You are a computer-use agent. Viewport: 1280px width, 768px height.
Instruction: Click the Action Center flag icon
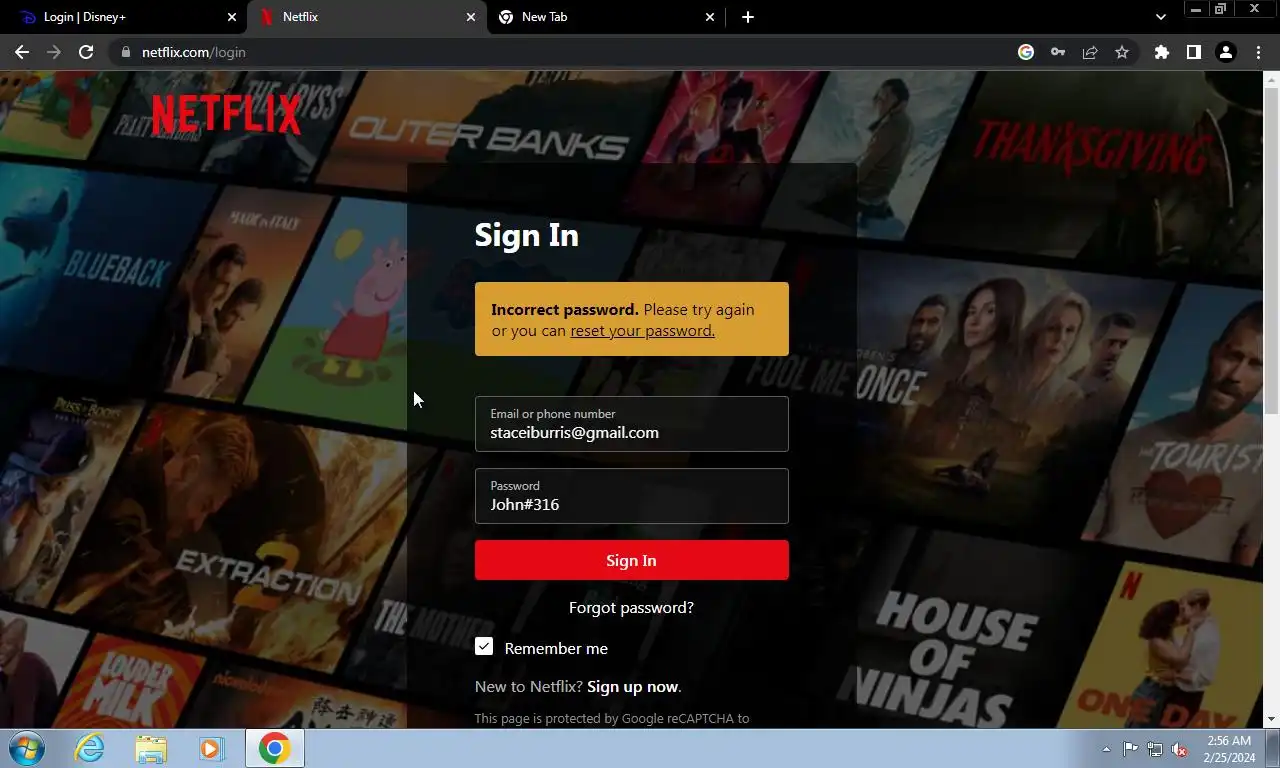(x=1130, y=749)
